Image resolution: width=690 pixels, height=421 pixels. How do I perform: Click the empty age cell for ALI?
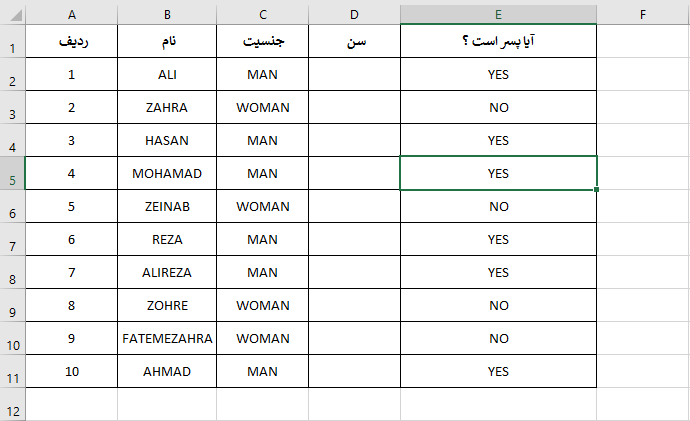tap(354, 74)
